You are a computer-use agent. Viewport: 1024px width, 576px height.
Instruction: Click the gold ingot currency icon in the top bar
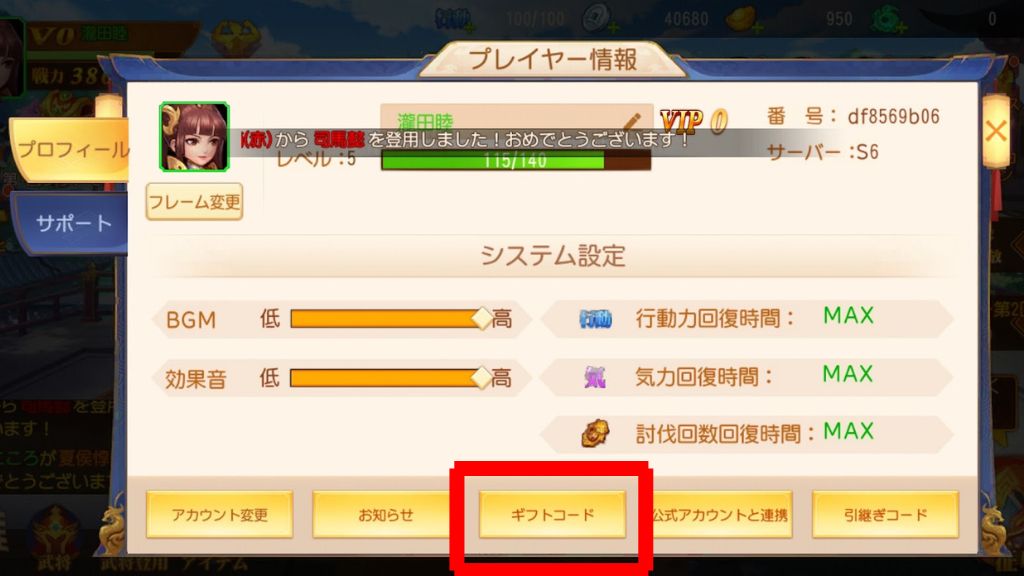click(x=742, y=18)
